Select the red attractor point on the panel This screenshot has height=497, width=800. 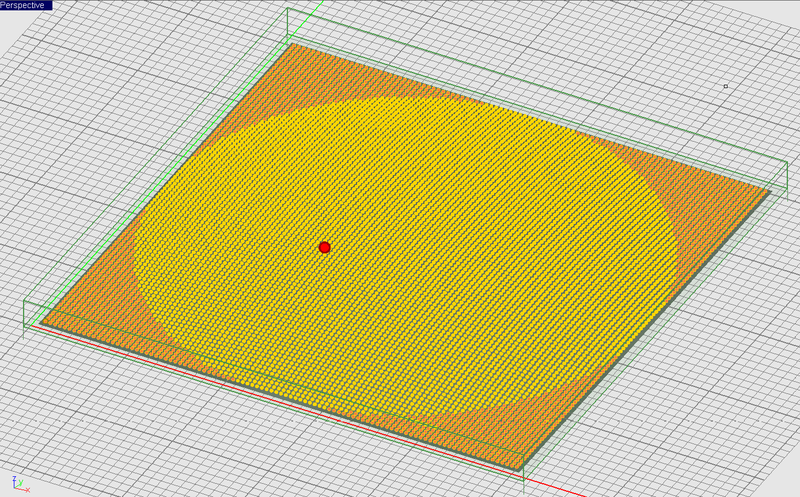click(324, 247)
